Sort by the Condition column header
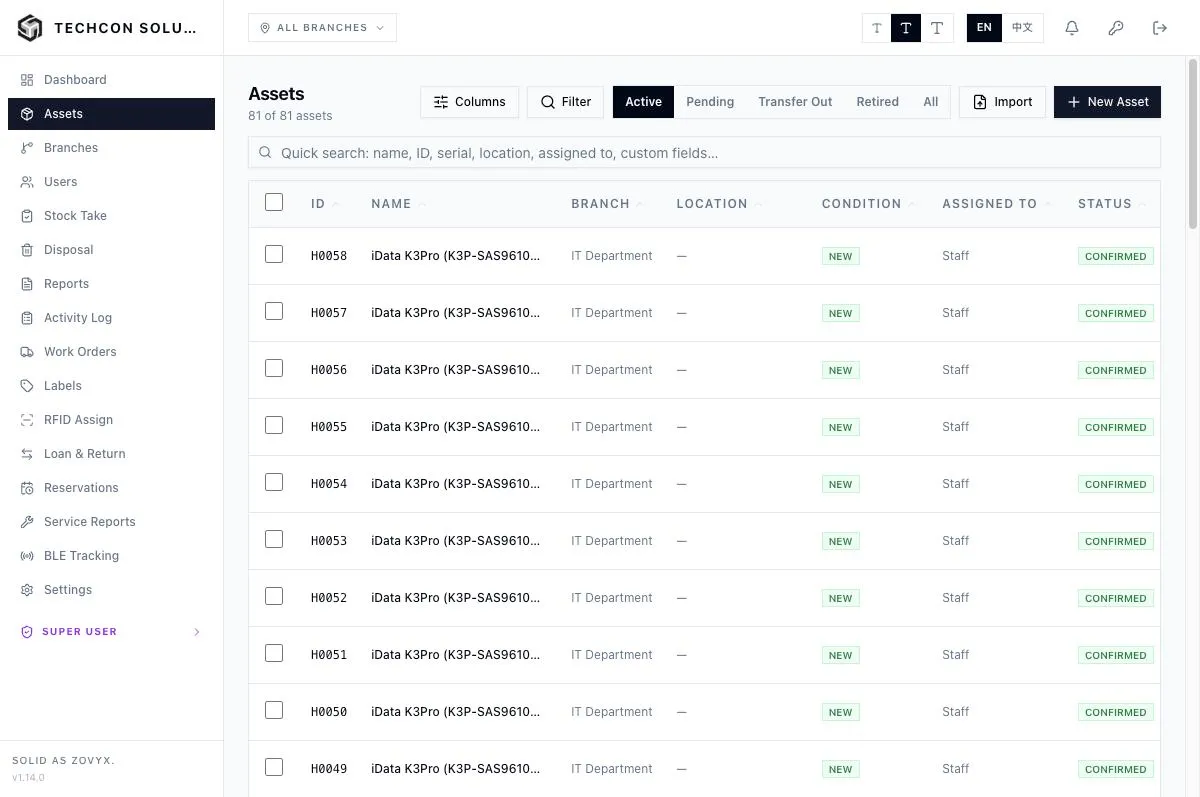The image size is (1200, 797). (868, 204)
